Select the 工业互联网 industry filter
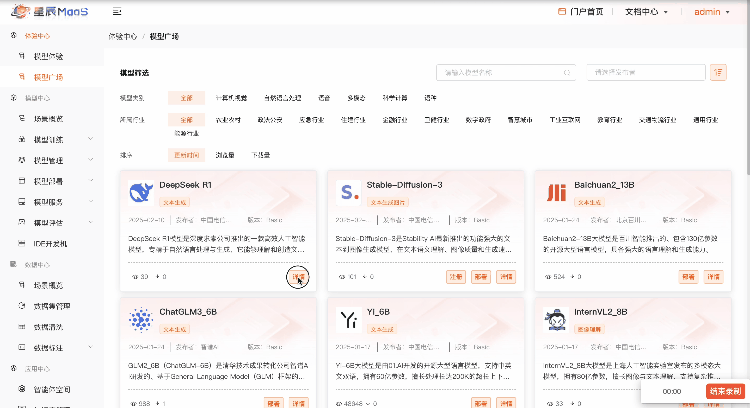Viewport: 750px width, 408px height. pyautogui.click(x=565, y=120)
